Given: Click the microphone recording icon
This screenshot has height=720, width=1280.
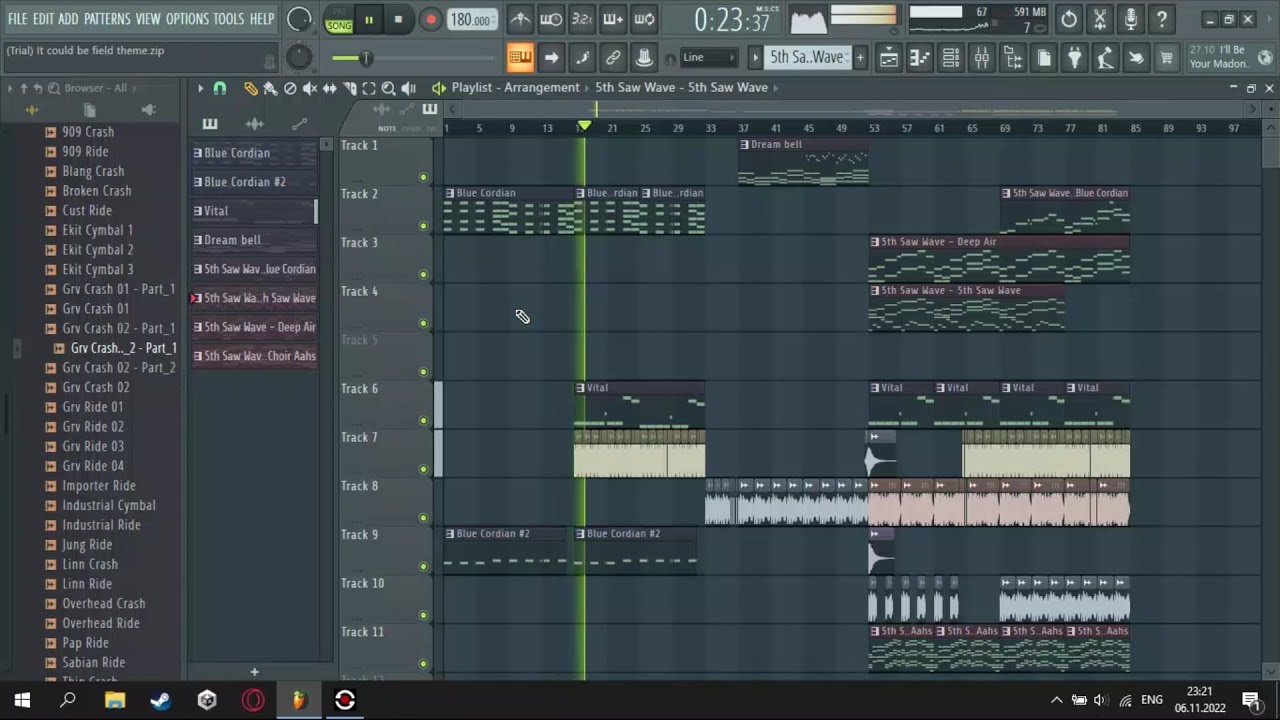Looking at the screenshot, I should [x=1130, y=19].
